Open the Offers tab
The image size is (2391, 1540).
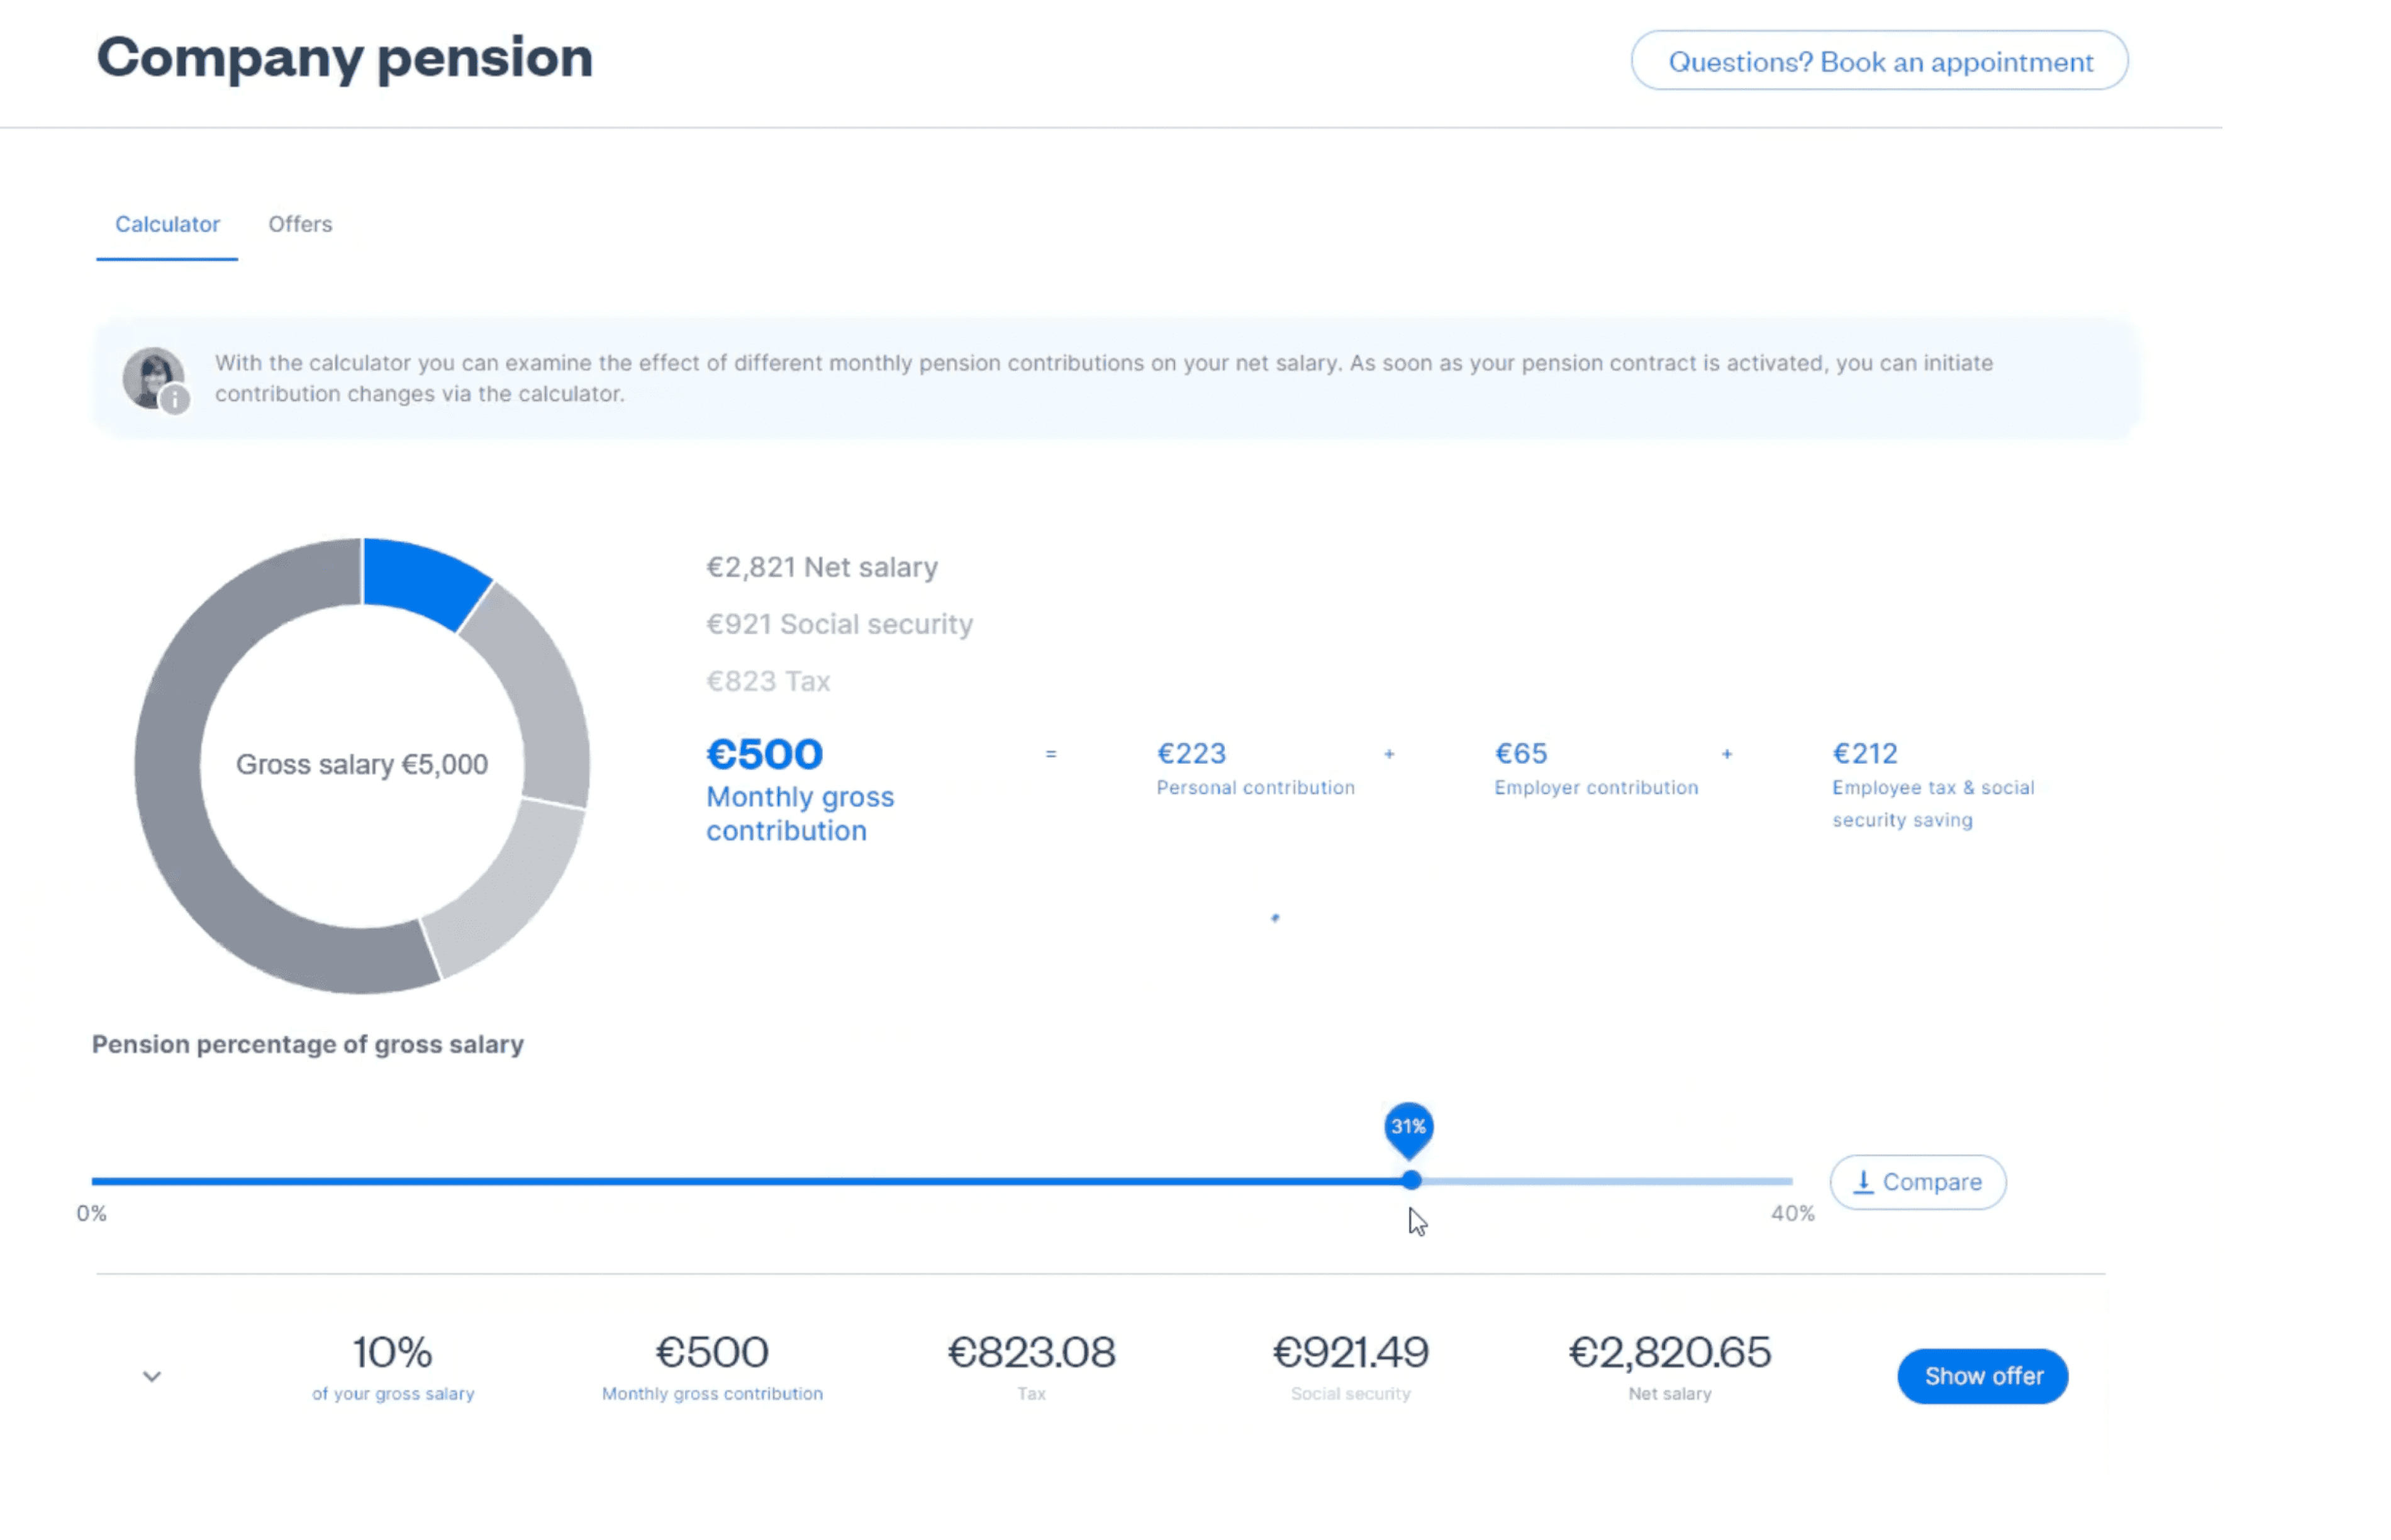(x=300, y=224)
